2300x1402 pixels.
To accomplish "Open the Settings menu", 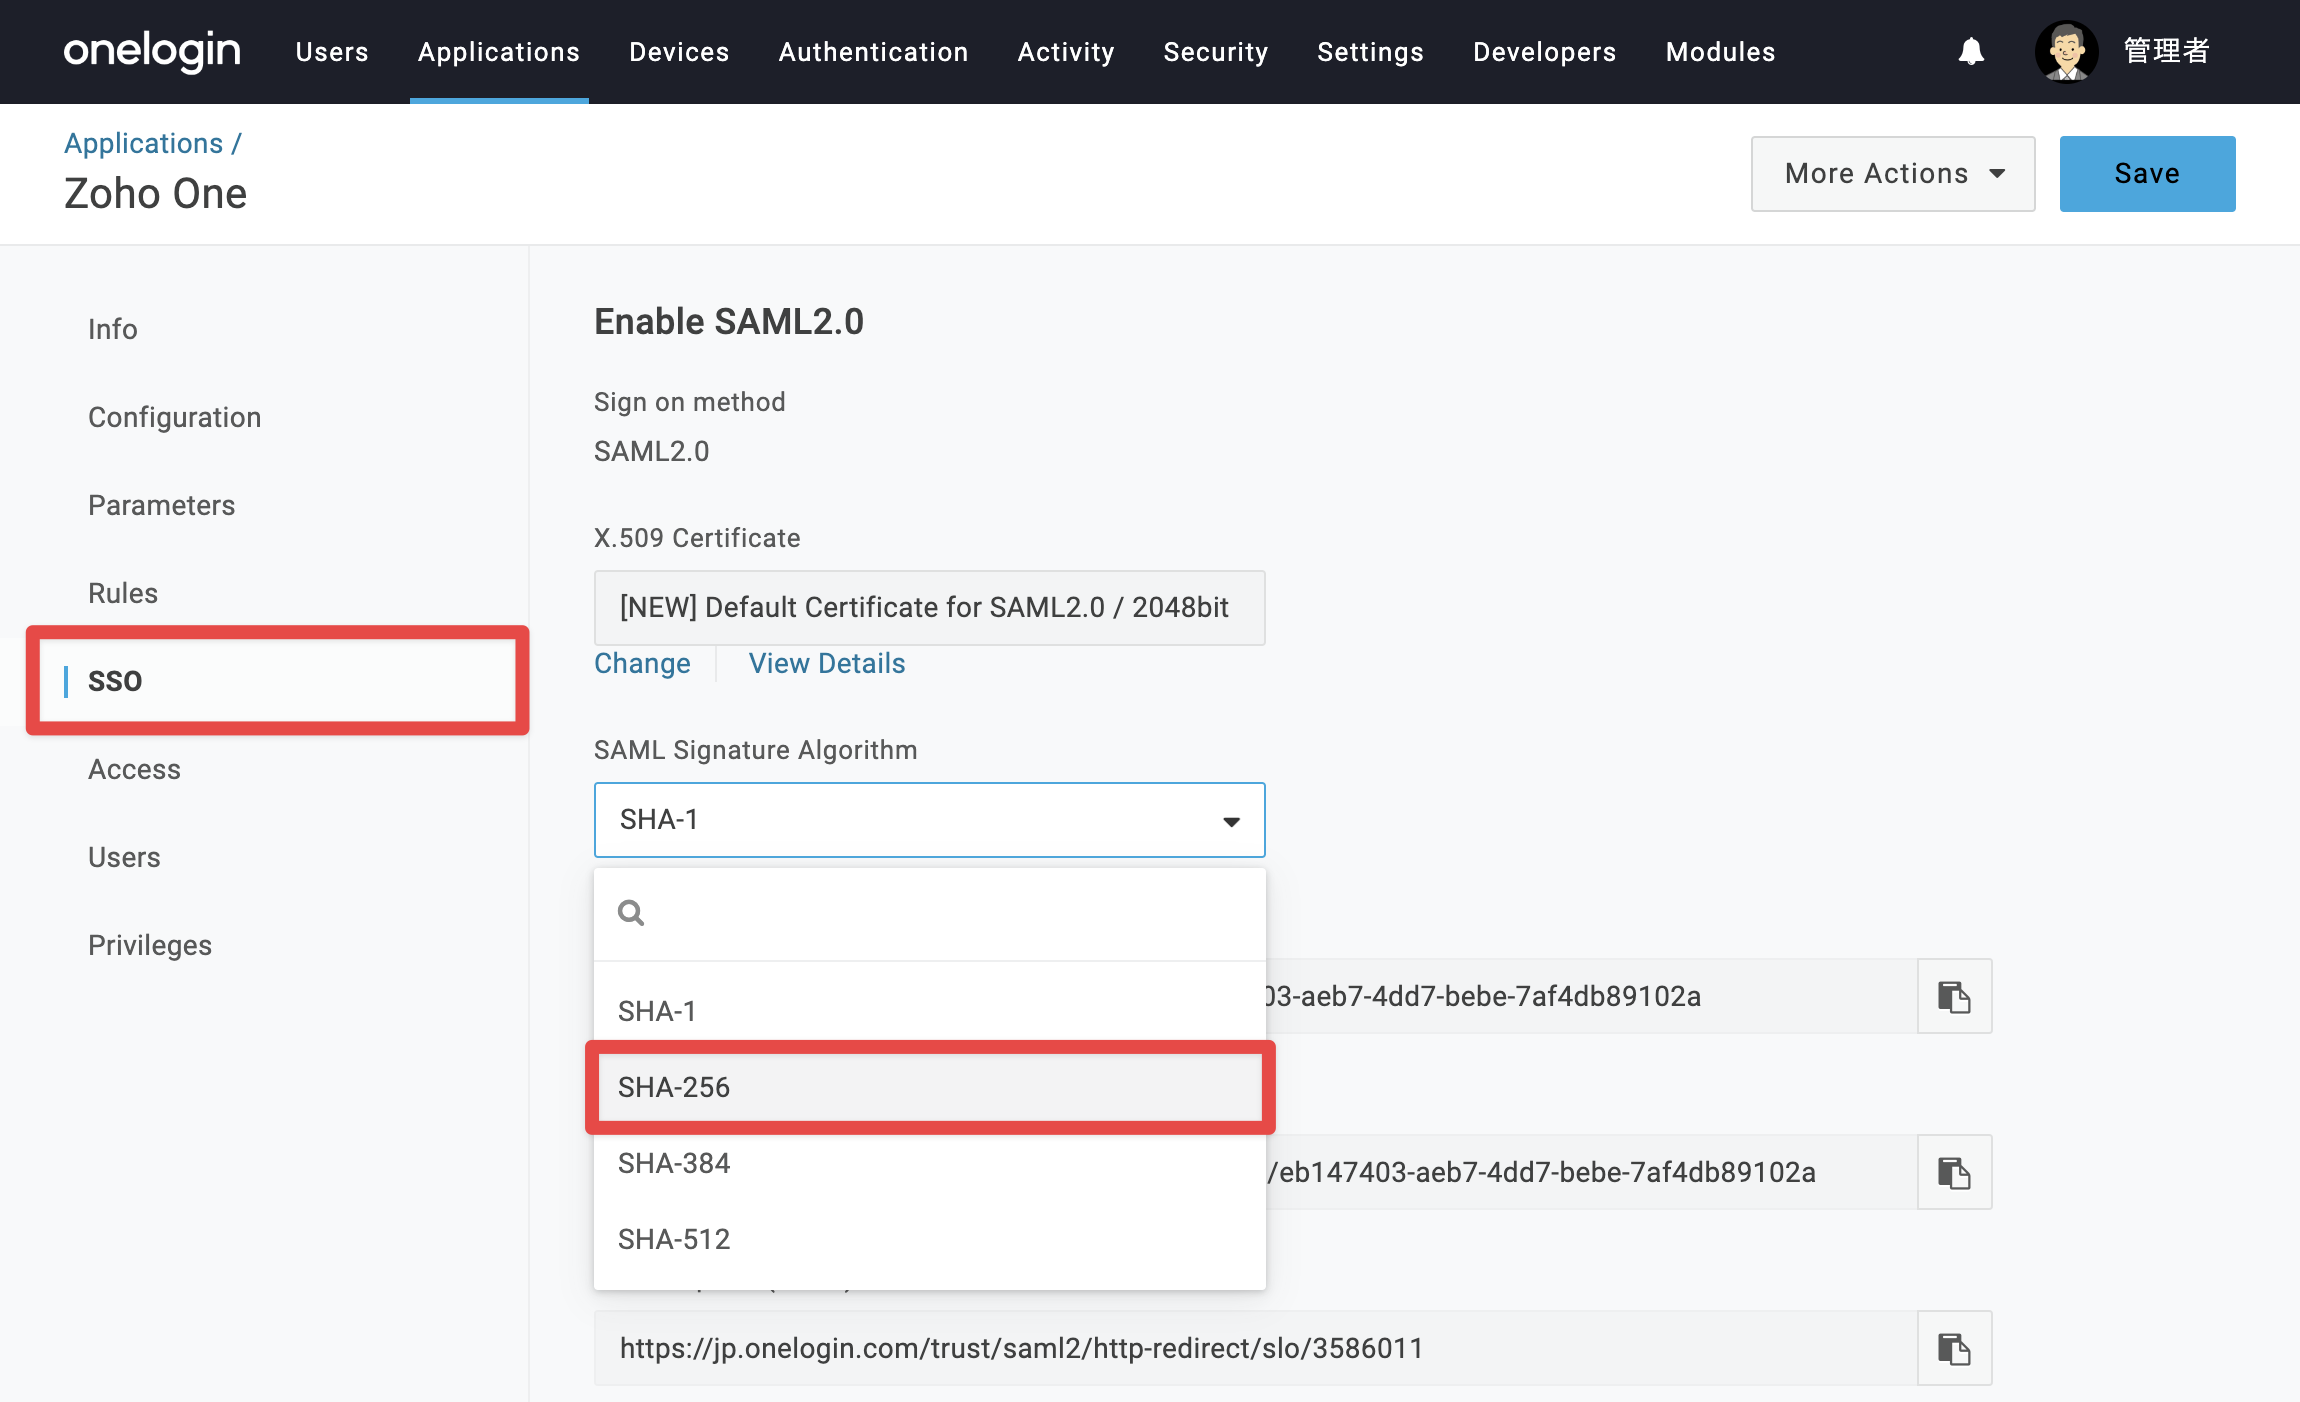I will pos(1370,52).
